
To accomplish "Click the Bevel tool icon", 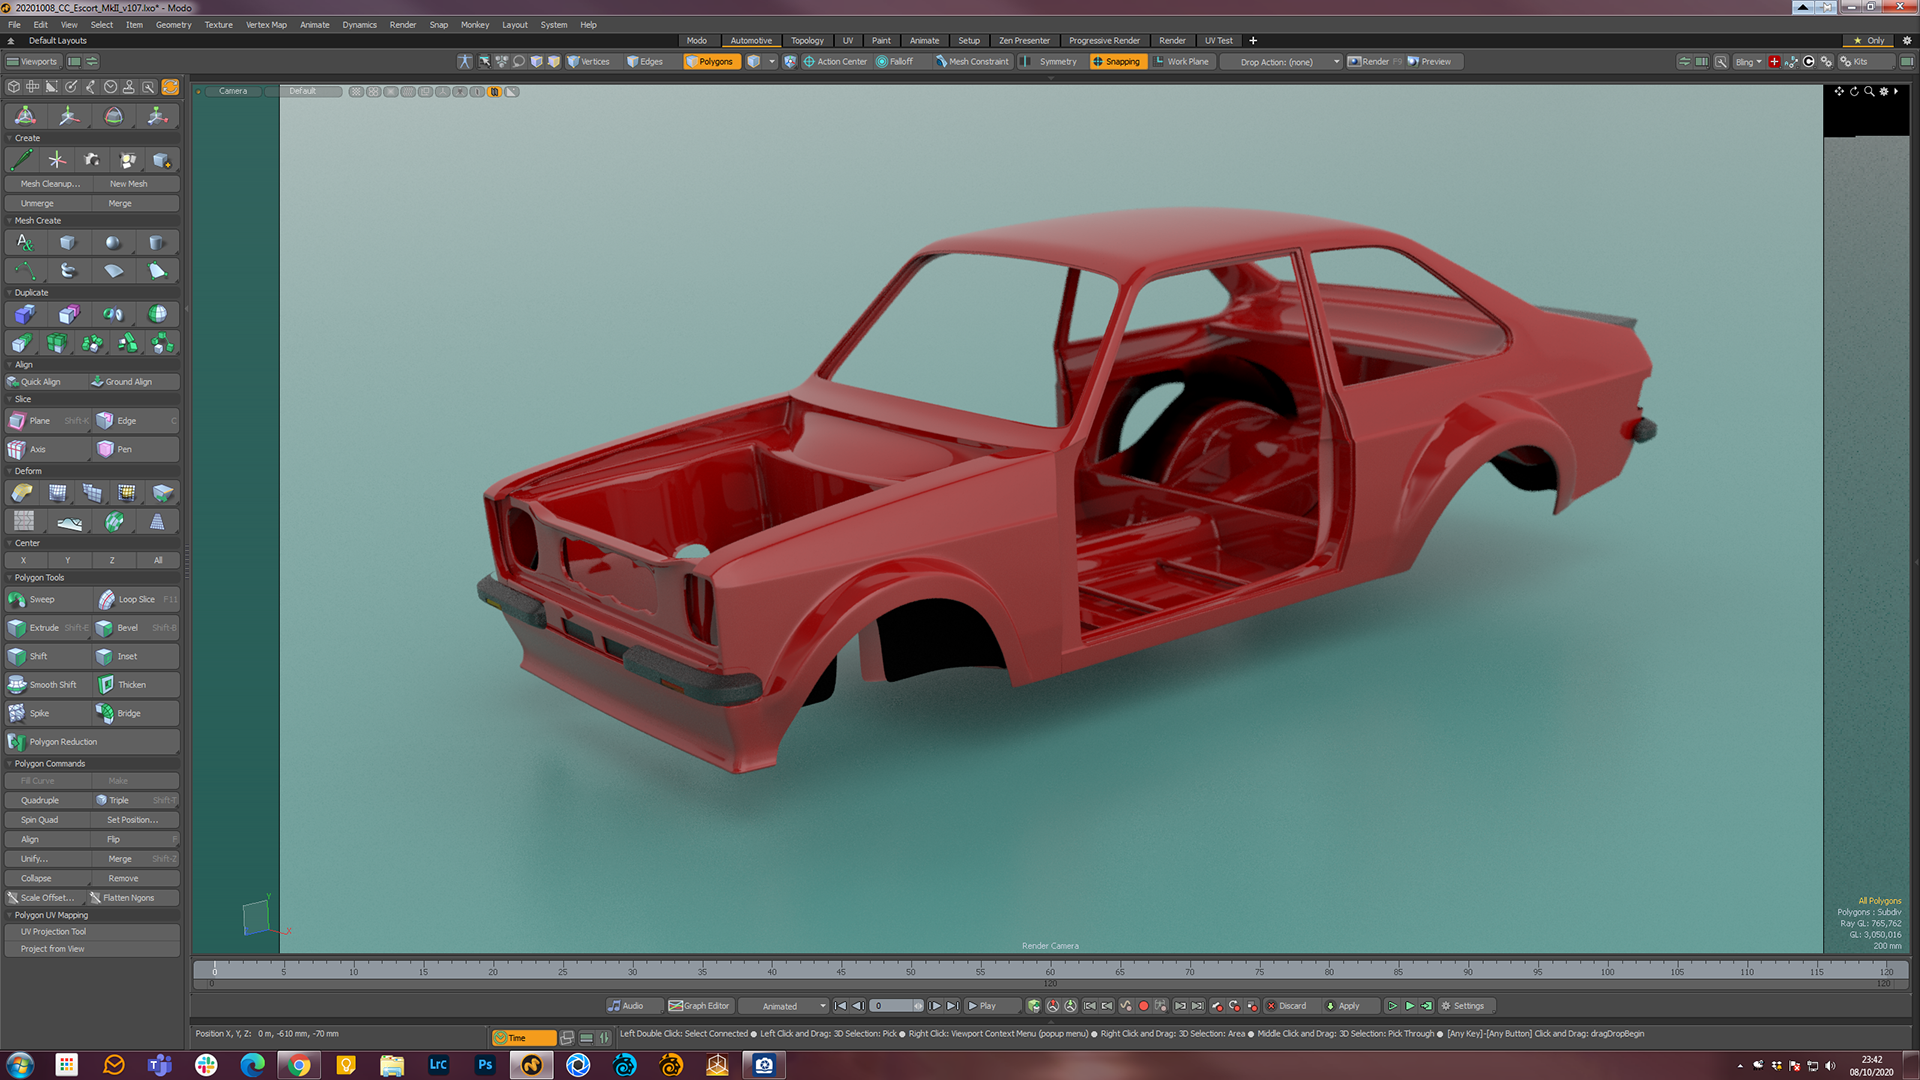I will coord(105,628).
